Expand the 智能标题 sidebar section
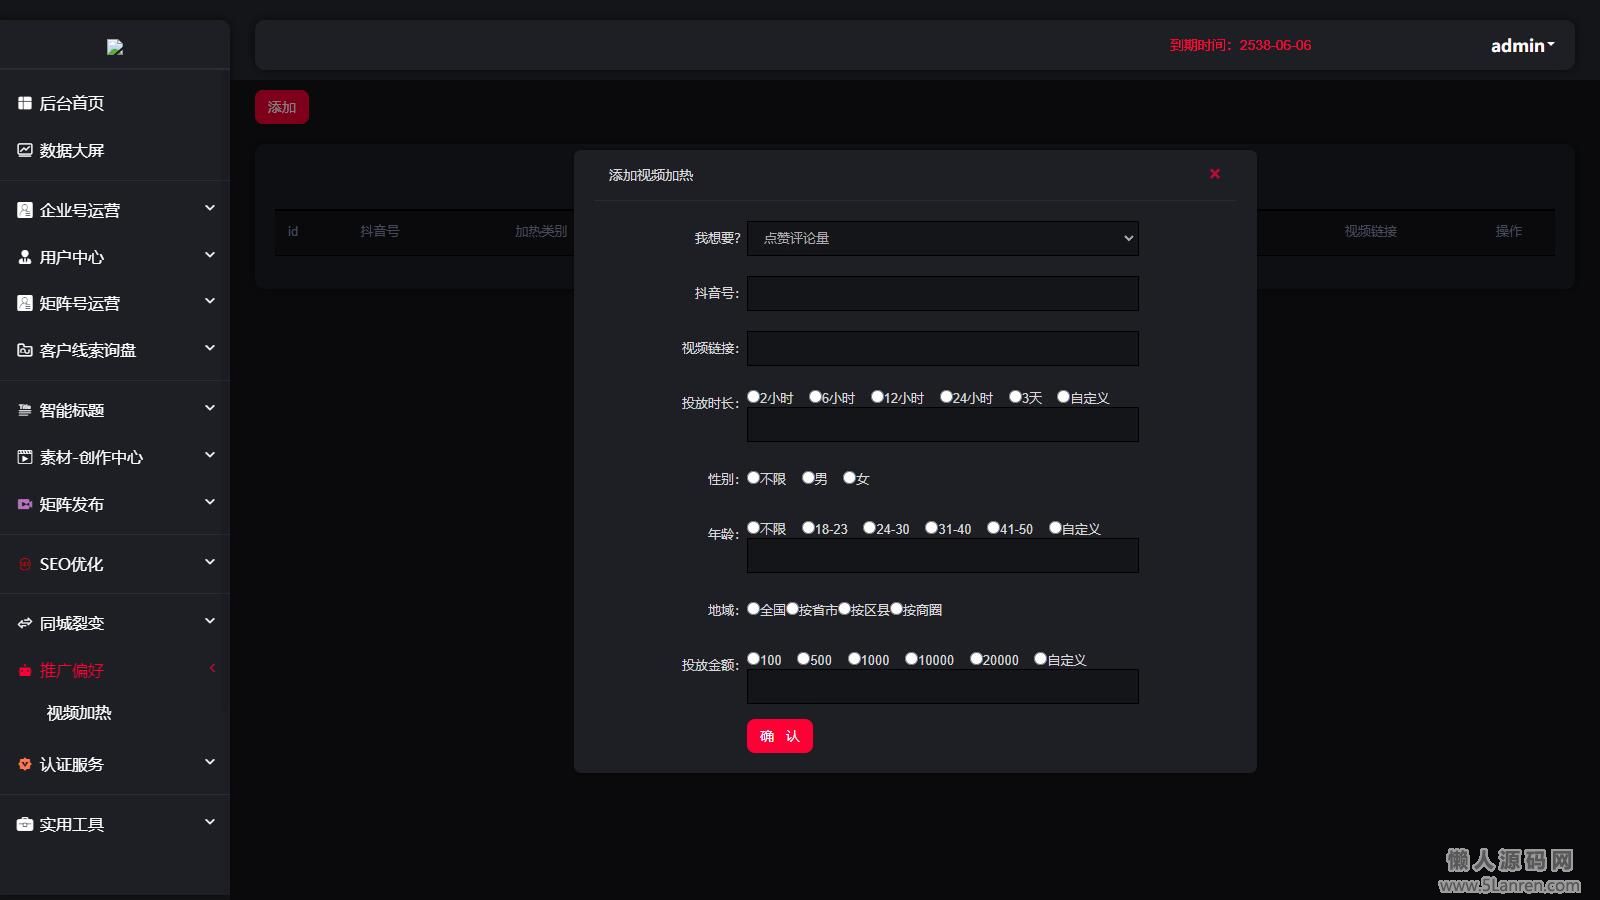The width and height of the screenshot is (1600, 900). click(115, 410)
